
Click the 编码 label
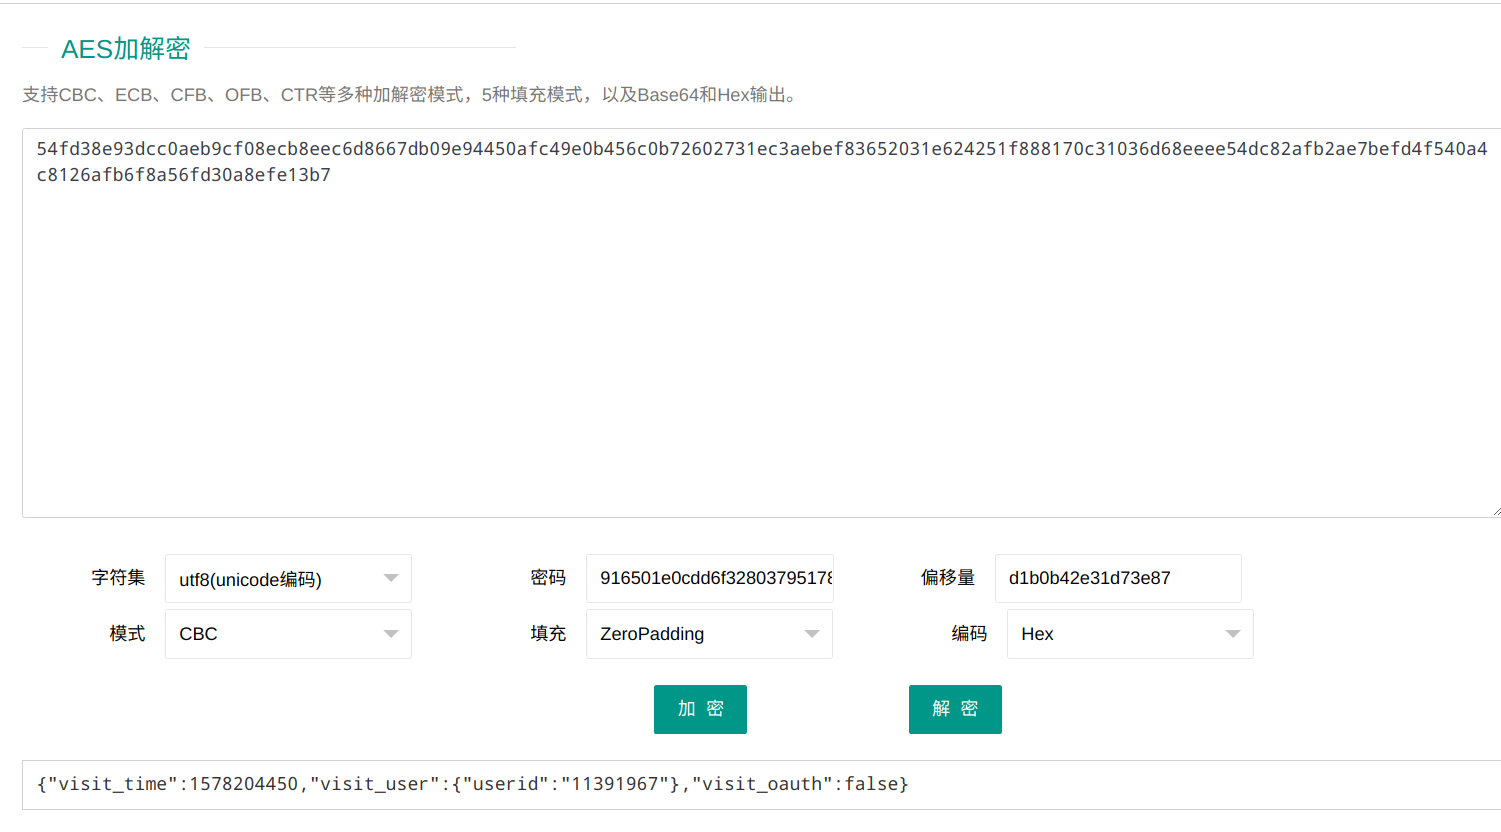pyautogui.click(x=969, y=634)
